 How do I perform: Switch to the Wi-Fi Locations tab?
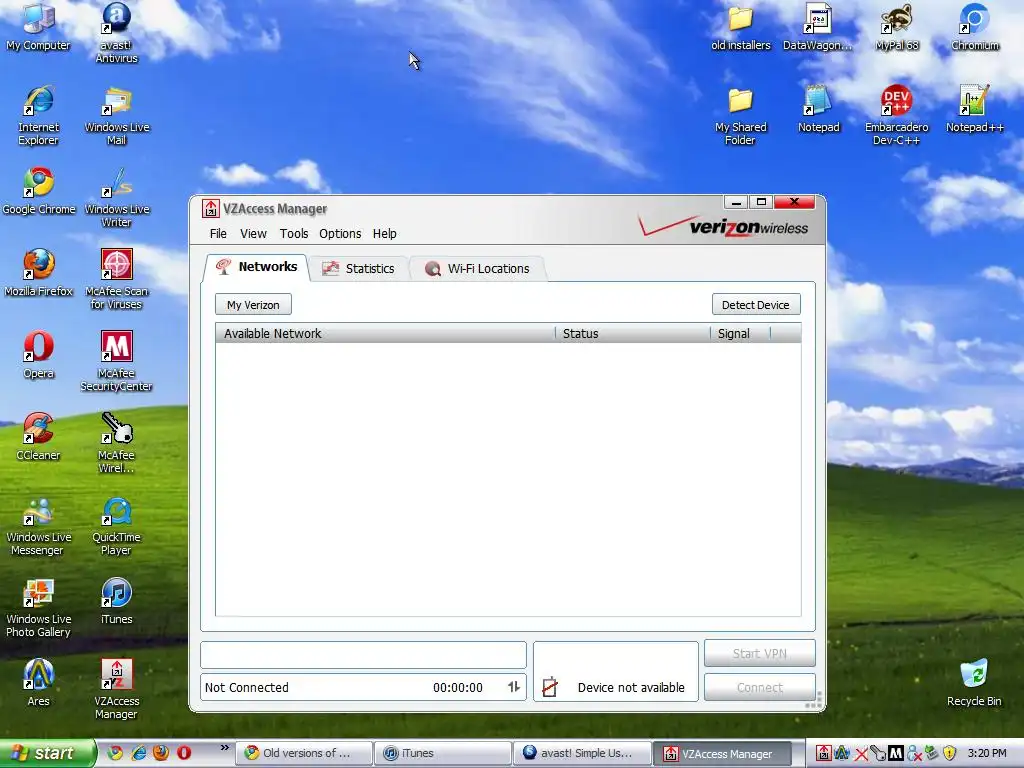(477, 268)
